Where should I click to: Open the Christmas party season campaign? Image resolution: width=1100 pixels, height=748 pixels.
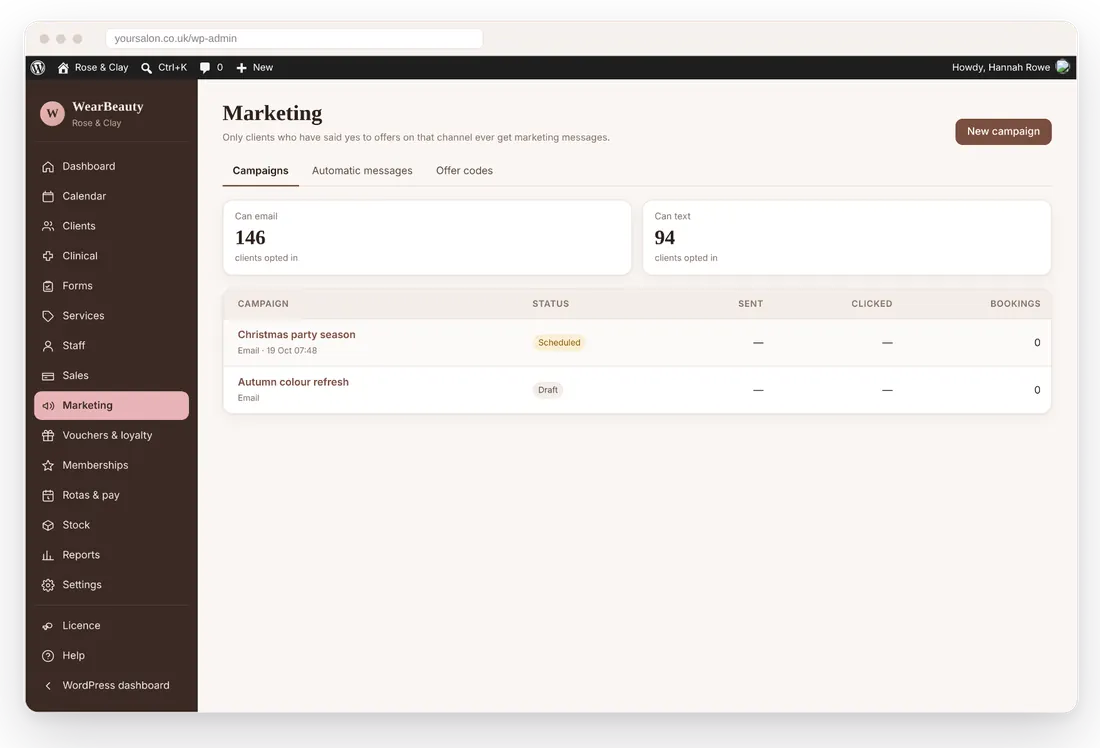(x=296, y=335)
